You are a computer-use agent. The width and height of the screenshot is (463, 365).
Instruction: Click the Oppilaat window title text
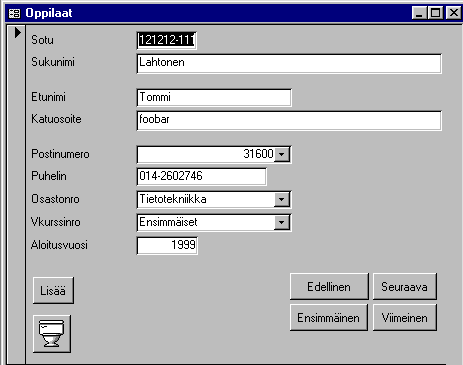(x=49, y=13)
